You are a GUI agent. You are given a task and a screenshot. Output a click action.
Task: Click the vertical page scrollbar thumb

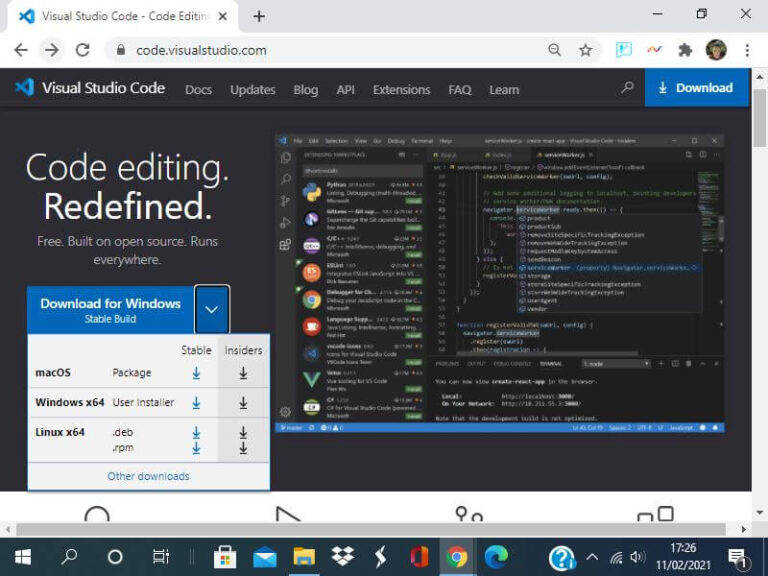(x=759, y=119)
